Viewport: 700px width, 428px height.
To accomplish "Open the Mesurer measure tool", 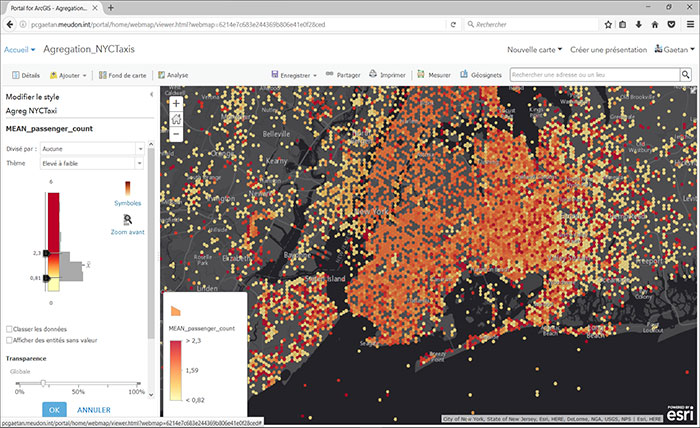I will 434,75.
